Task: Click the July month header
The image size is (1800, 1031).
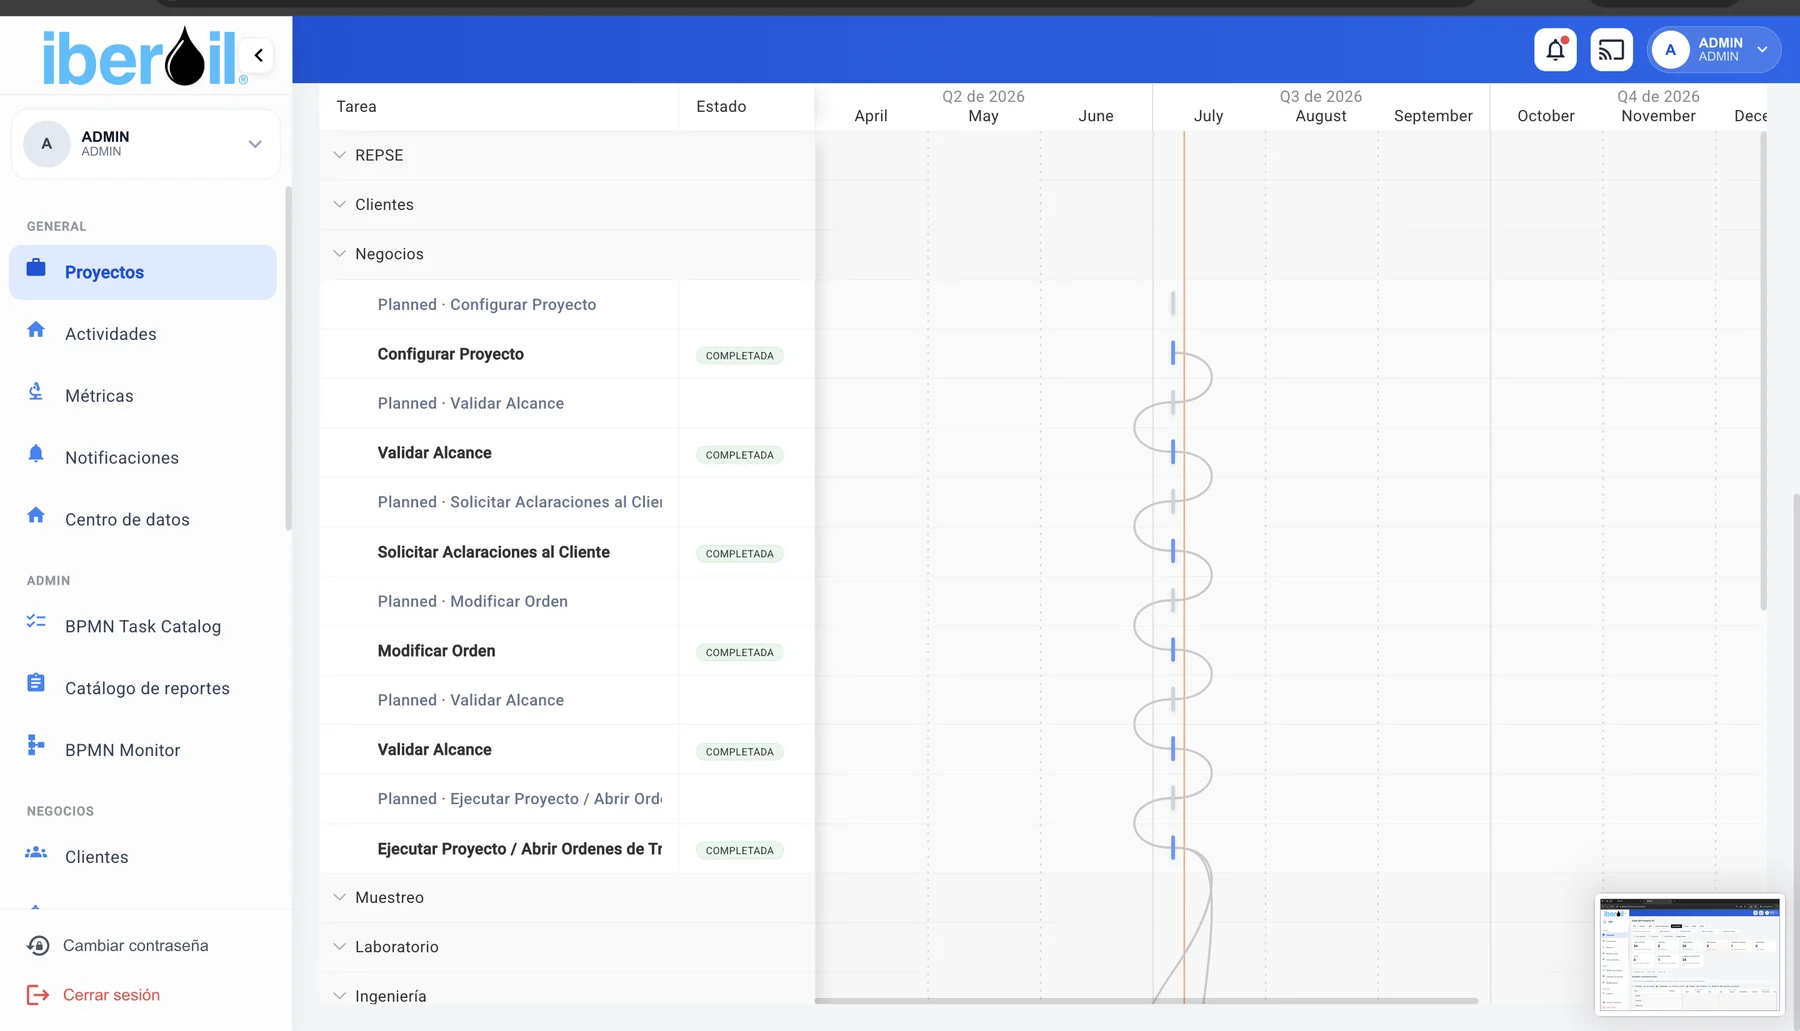Action: click(1208, 116)
